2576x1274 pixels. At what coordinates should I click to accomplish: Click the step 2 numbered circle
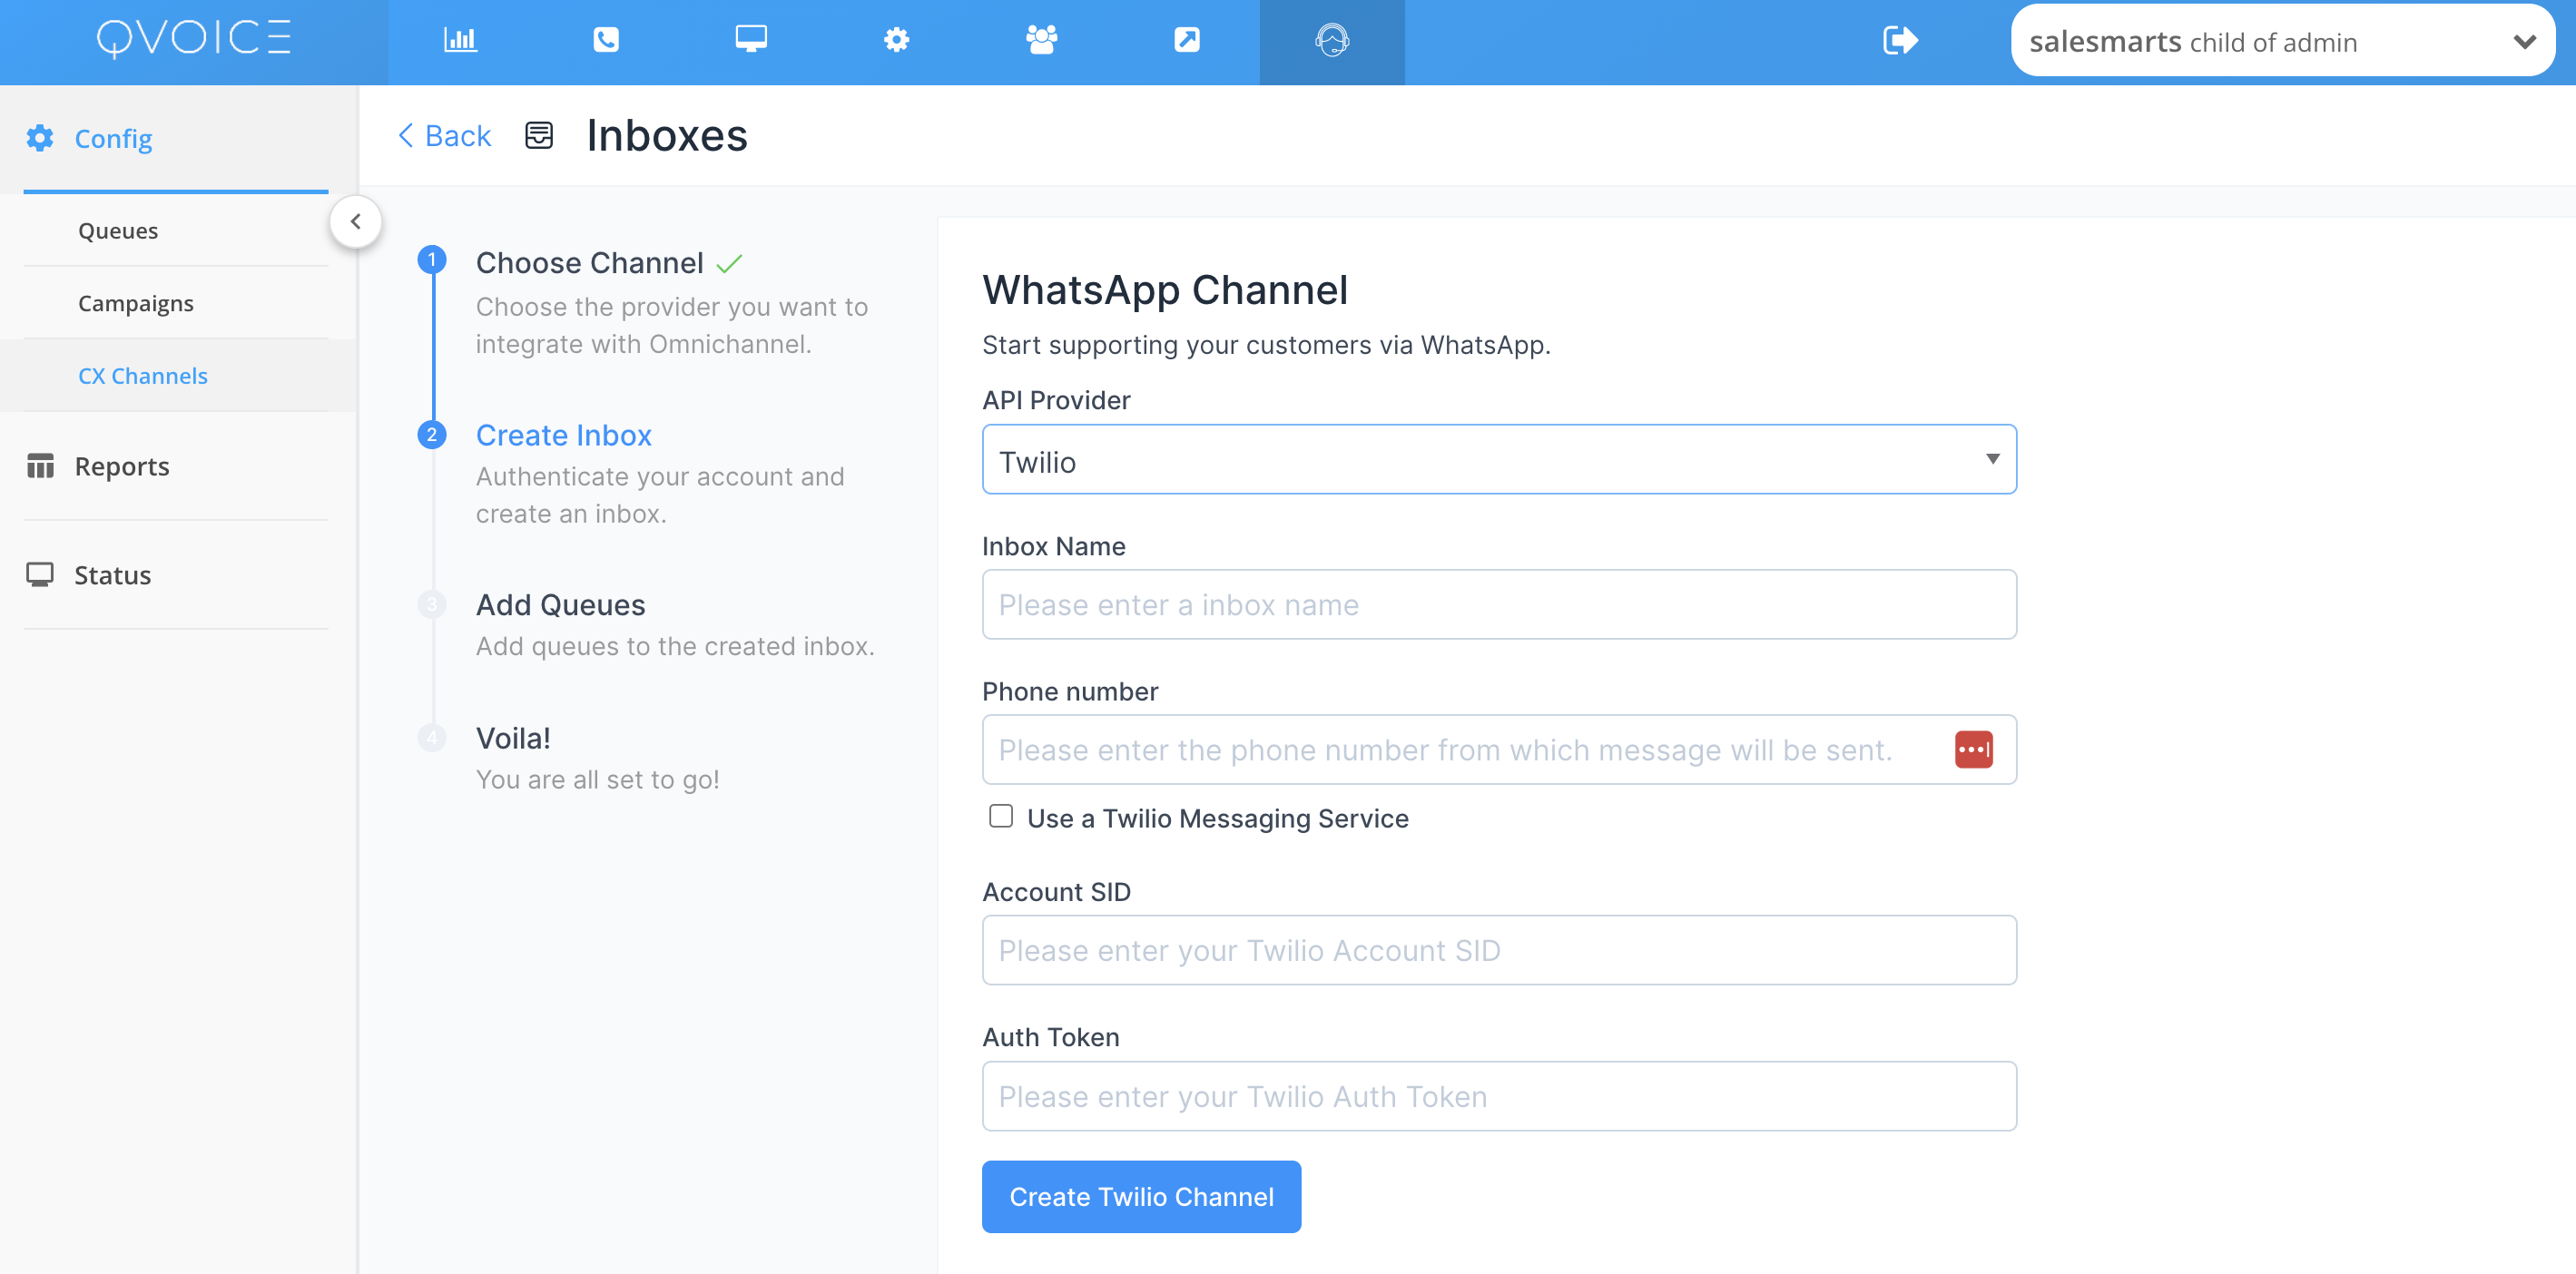click(432, 434)
